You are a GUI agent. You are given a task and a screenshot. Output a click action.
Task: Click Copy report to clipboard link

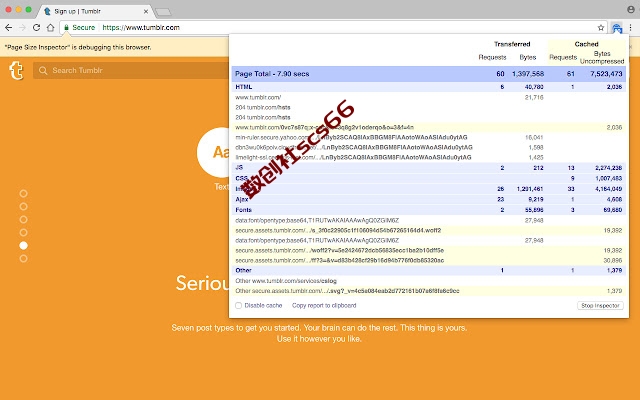324,305
